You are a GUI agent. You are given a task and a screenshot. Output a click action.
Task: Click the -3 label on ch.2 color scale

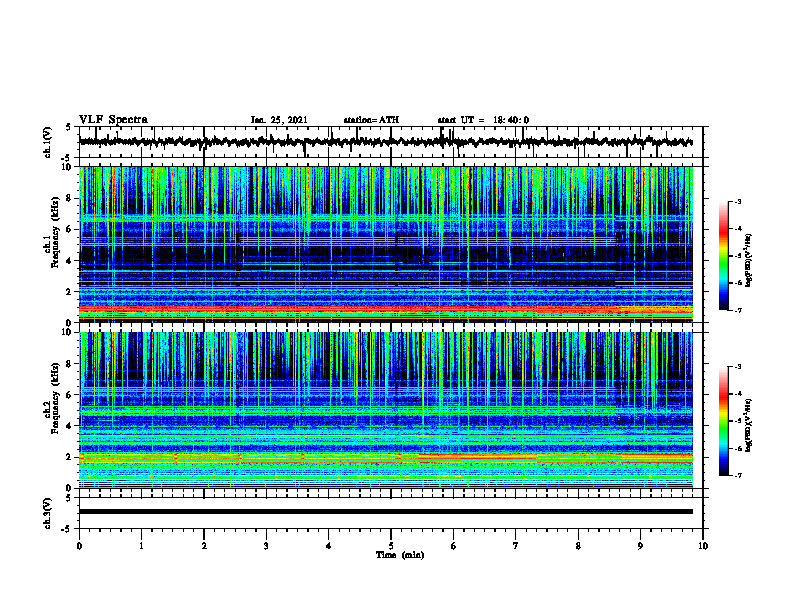pyautogui.click(x=738, y=367)
